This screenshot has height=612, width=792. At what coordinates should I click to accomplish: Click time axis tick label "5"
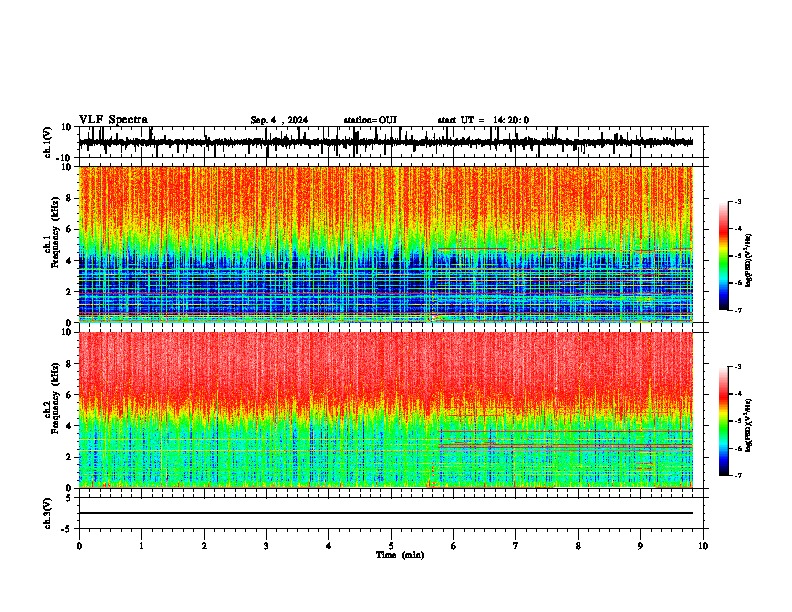point(391,546)
